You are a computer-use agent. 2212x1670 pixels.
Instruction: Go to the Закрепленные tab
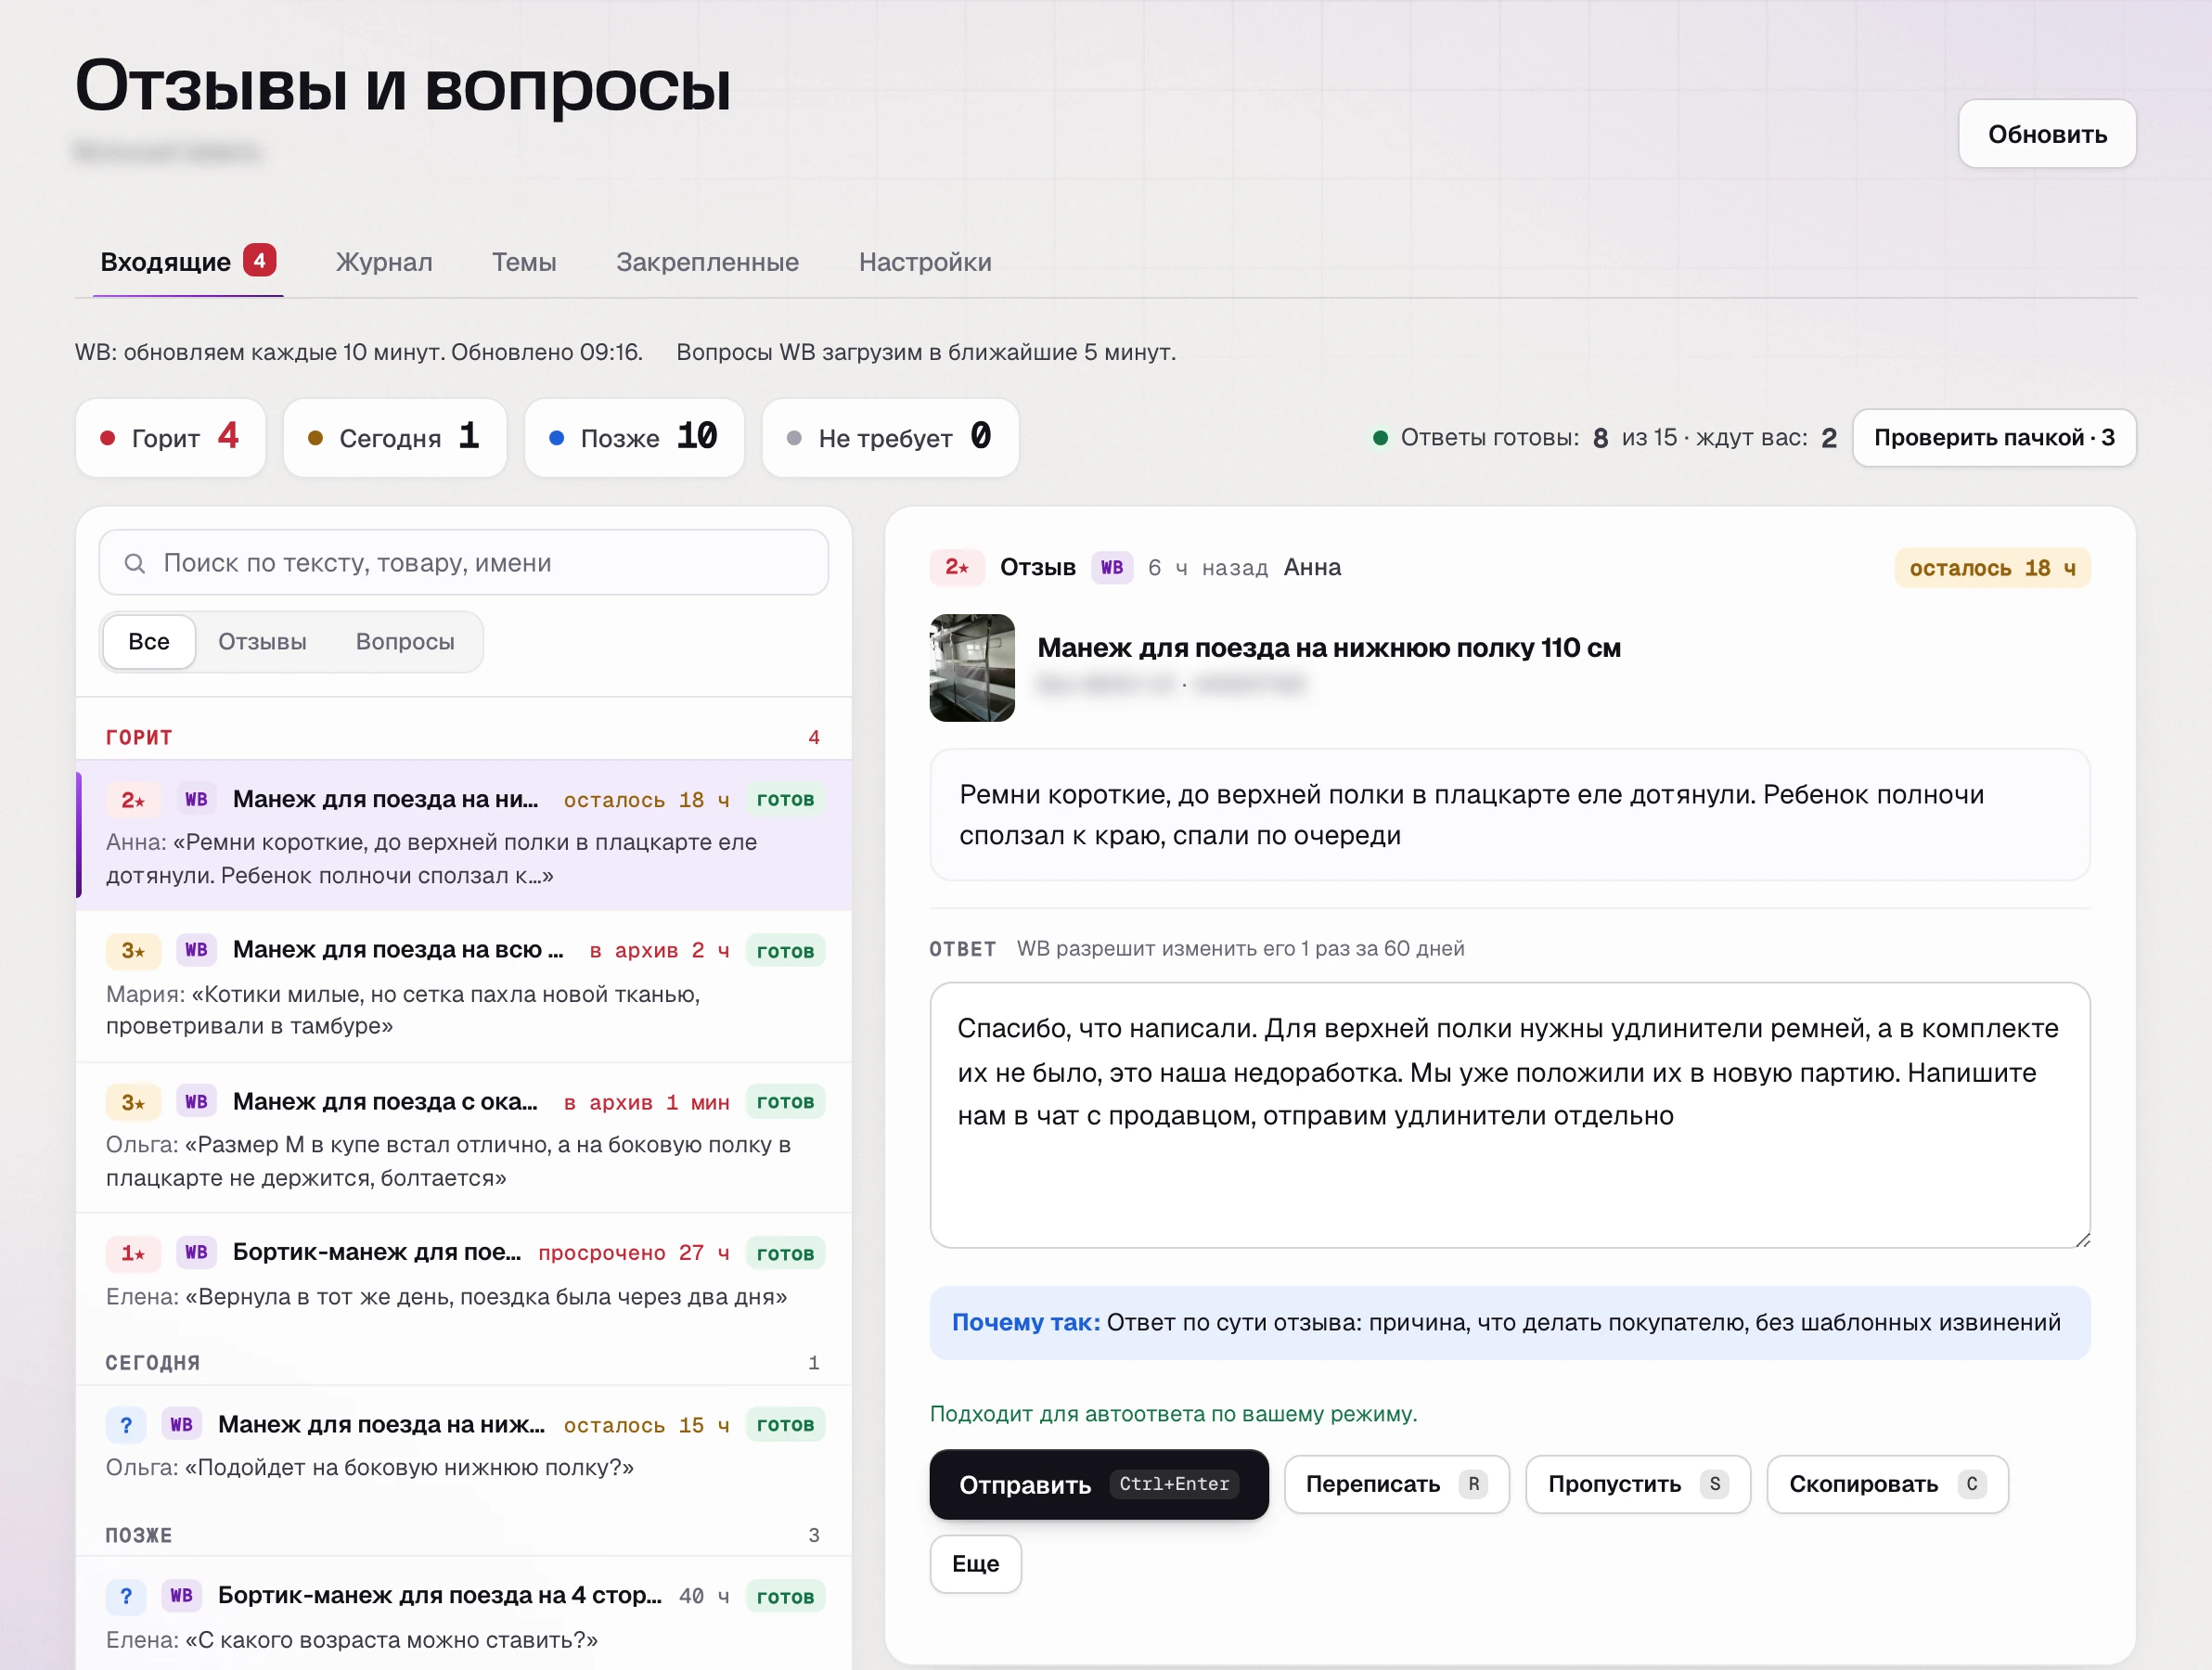coord(707,262)
